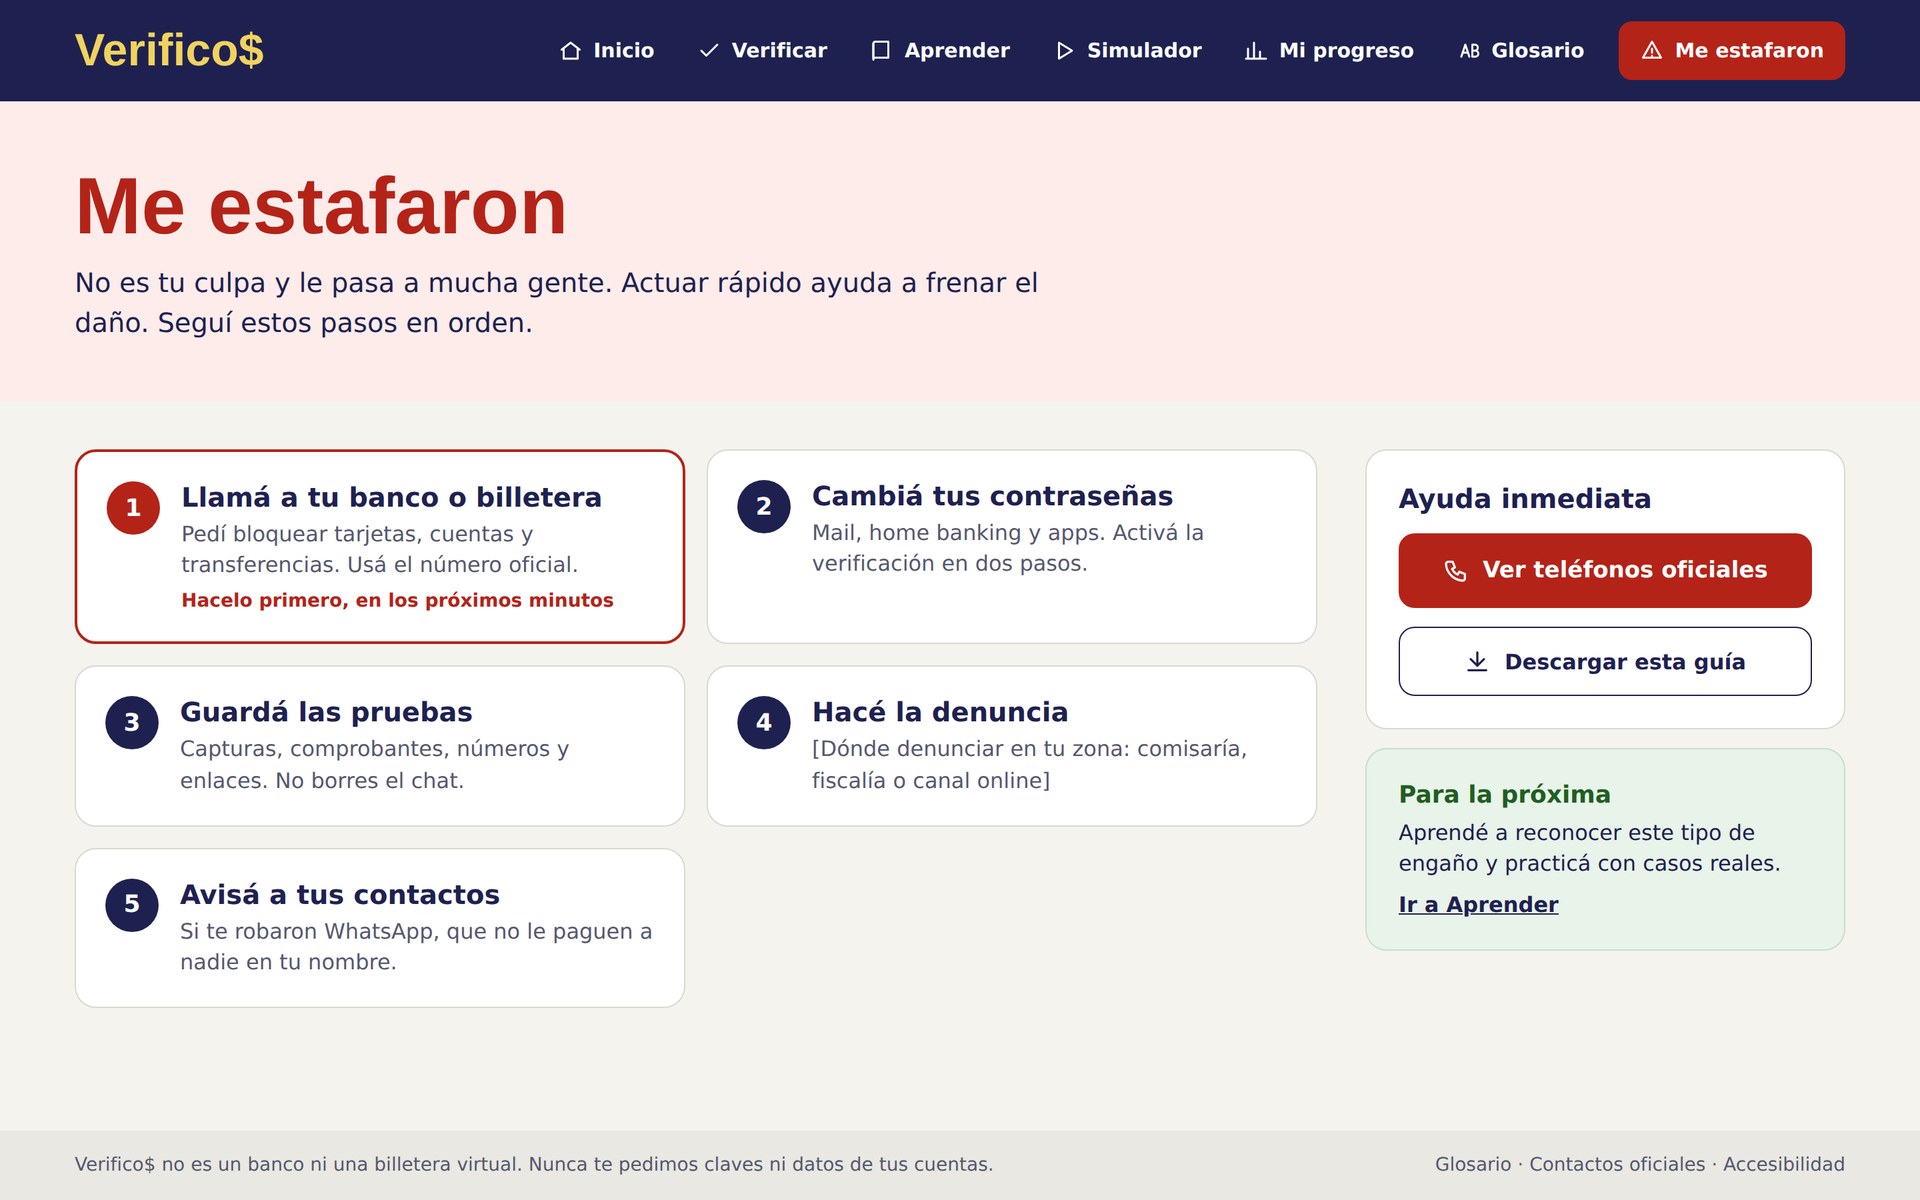
Task: Follow the Ir a Aprender link
Action: 1478,905
